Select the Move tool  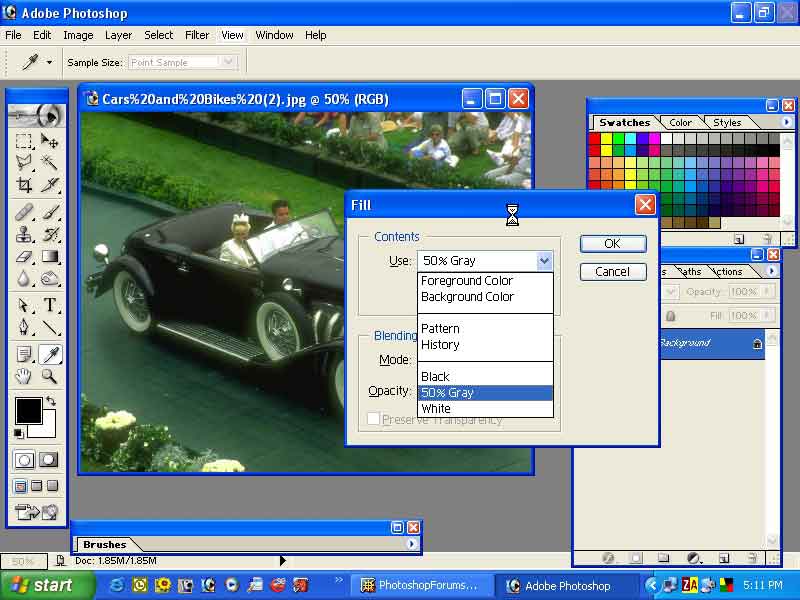click(49, 141)
